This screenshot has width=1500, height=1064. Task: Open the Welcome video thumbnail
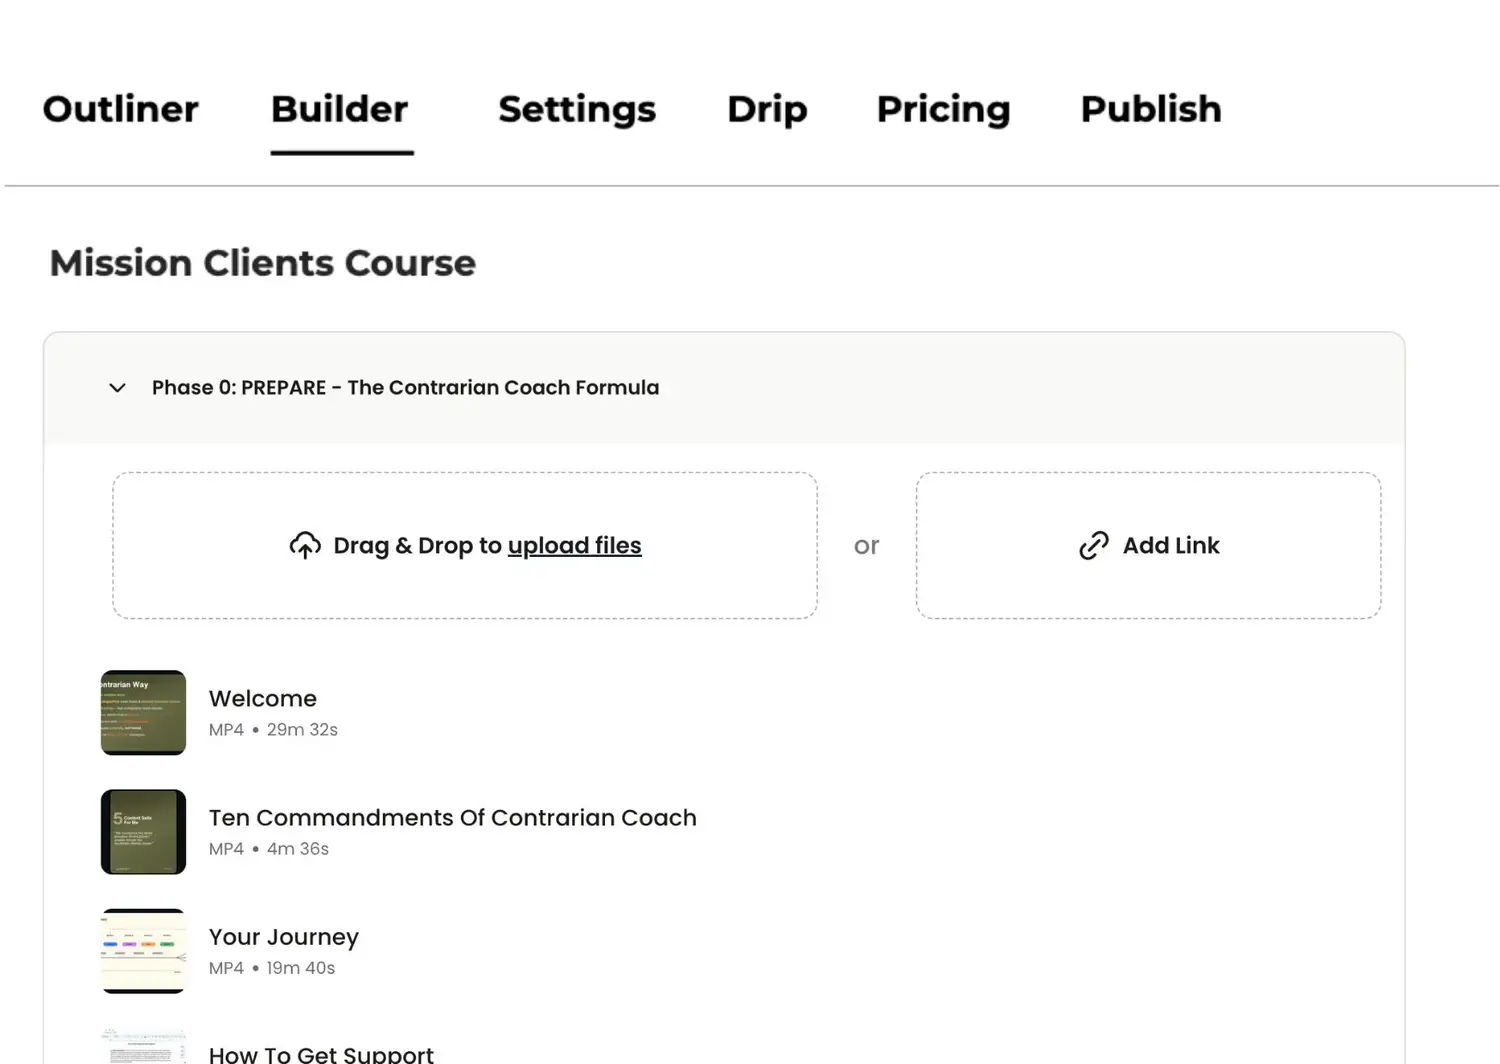143,712
